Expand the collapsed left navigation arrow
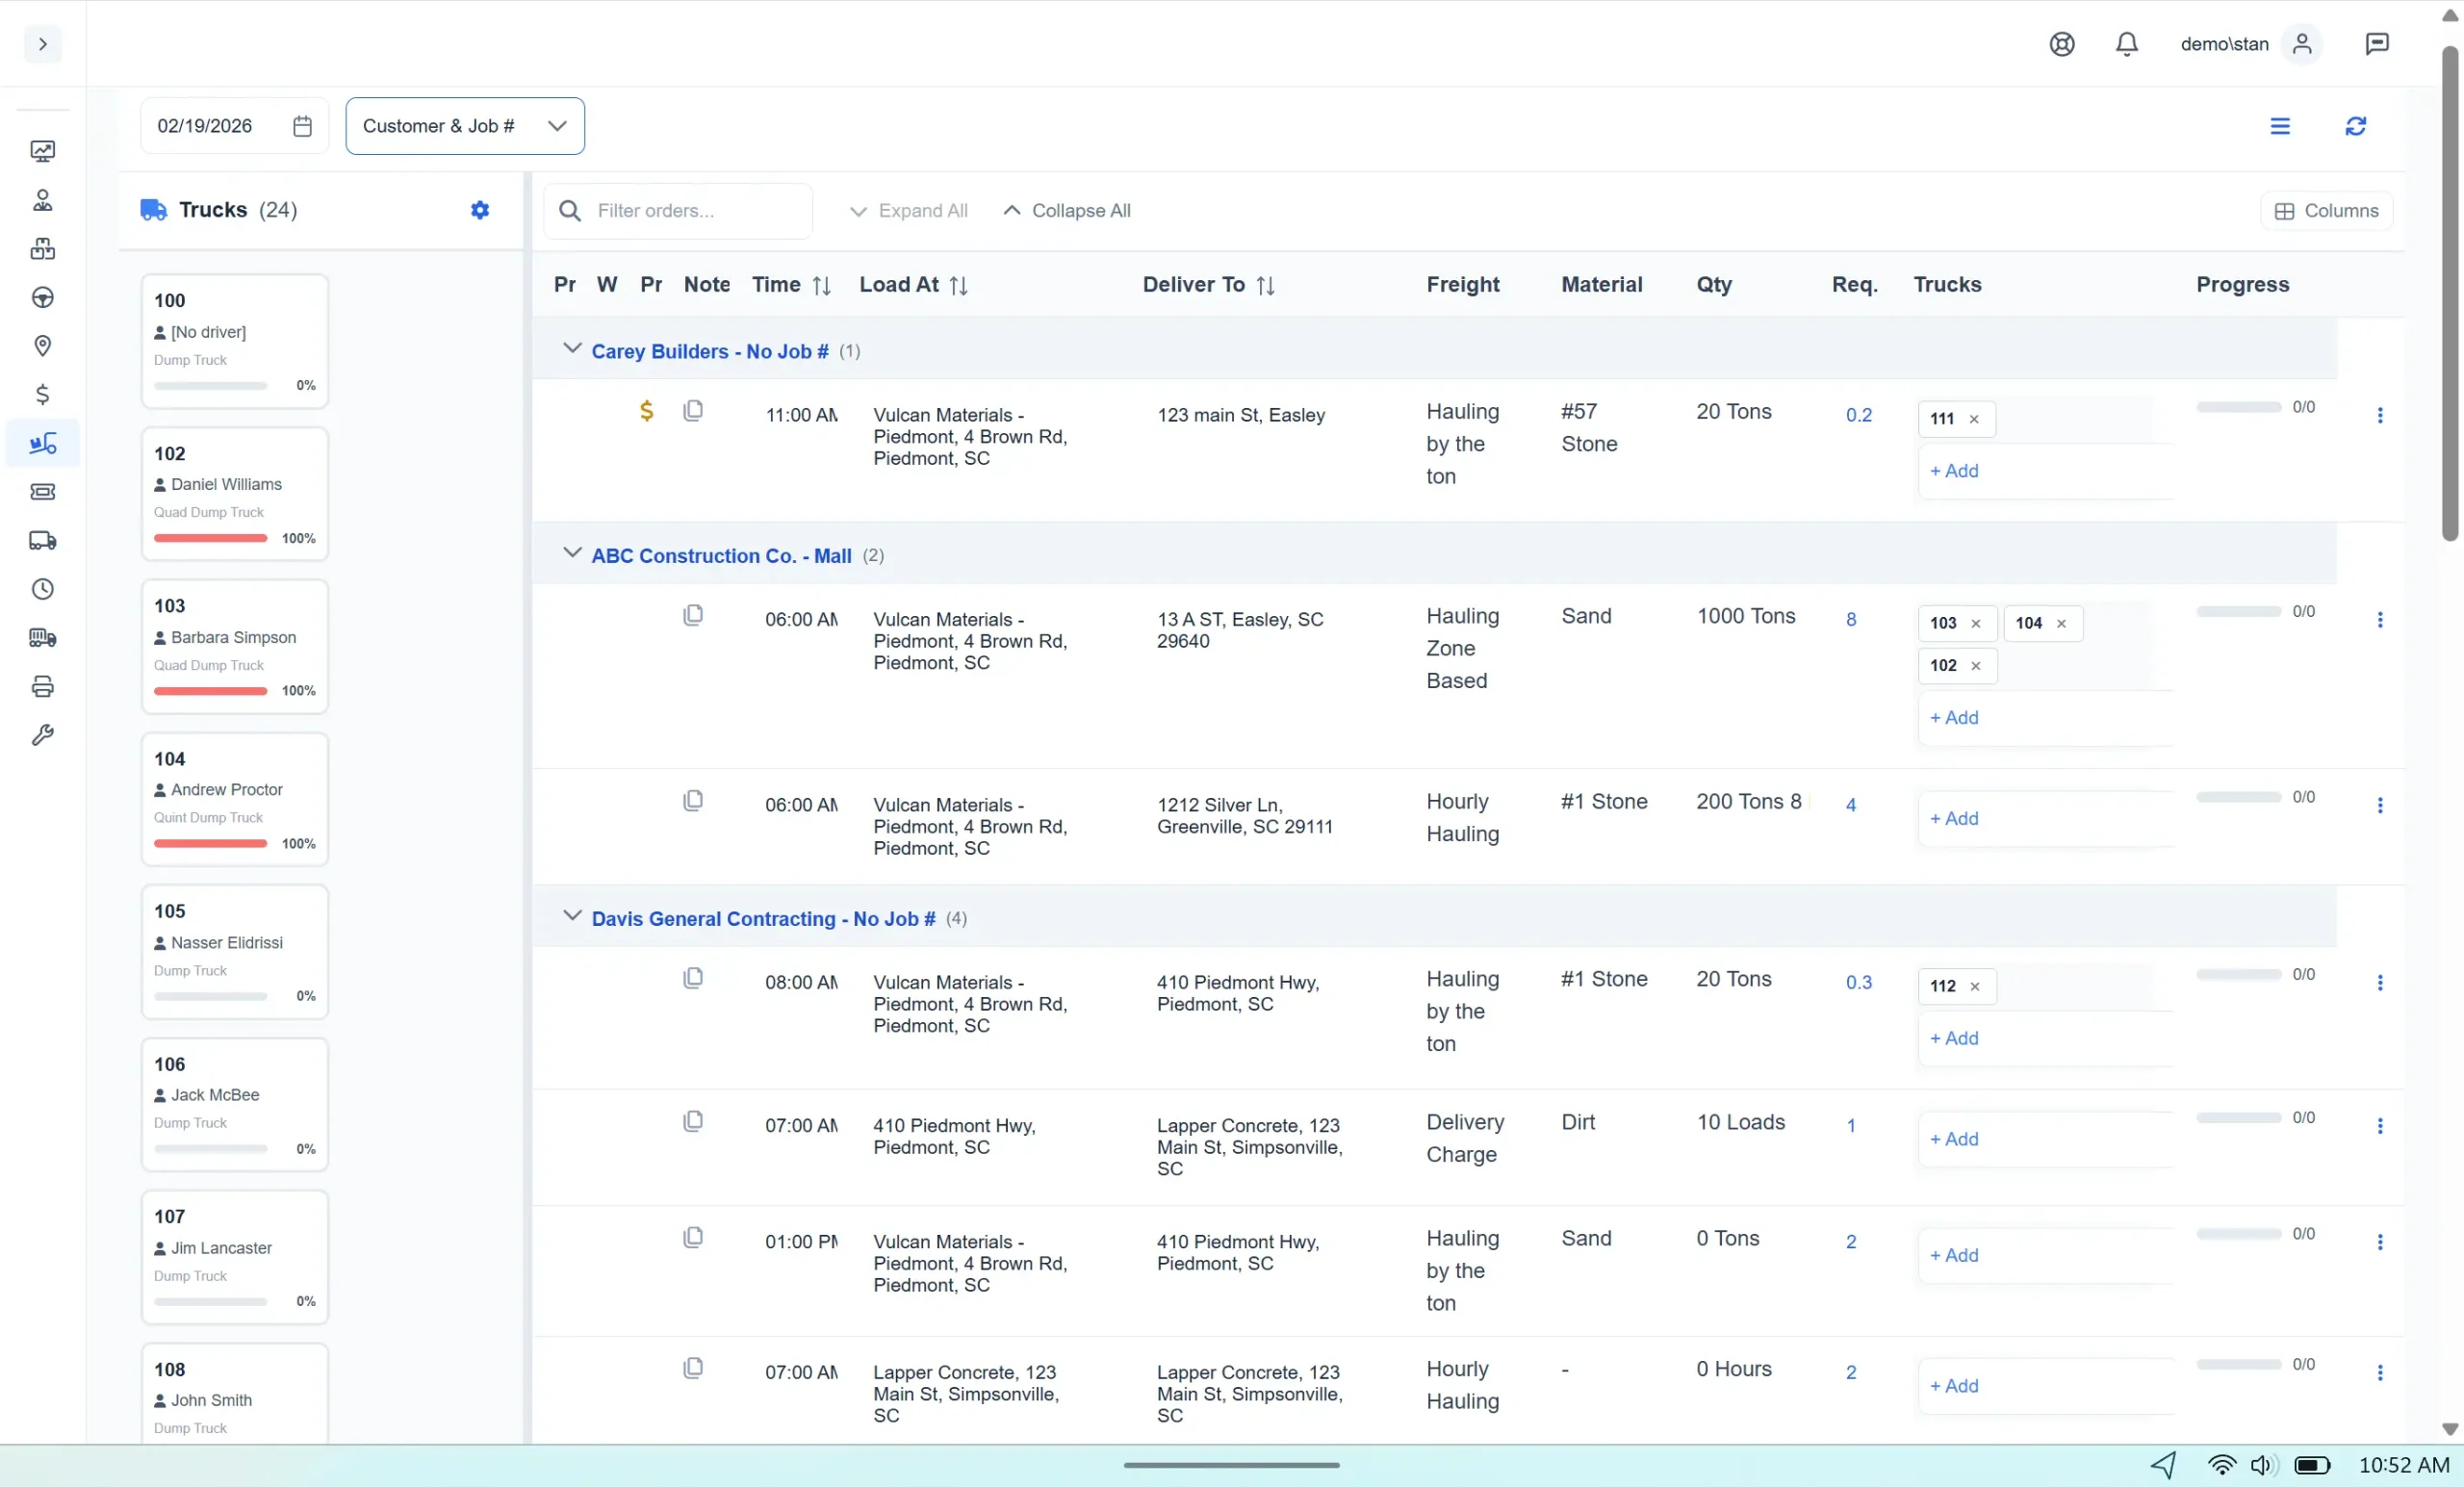This screenshot has width=2464, height=1487. pos(41,44)
